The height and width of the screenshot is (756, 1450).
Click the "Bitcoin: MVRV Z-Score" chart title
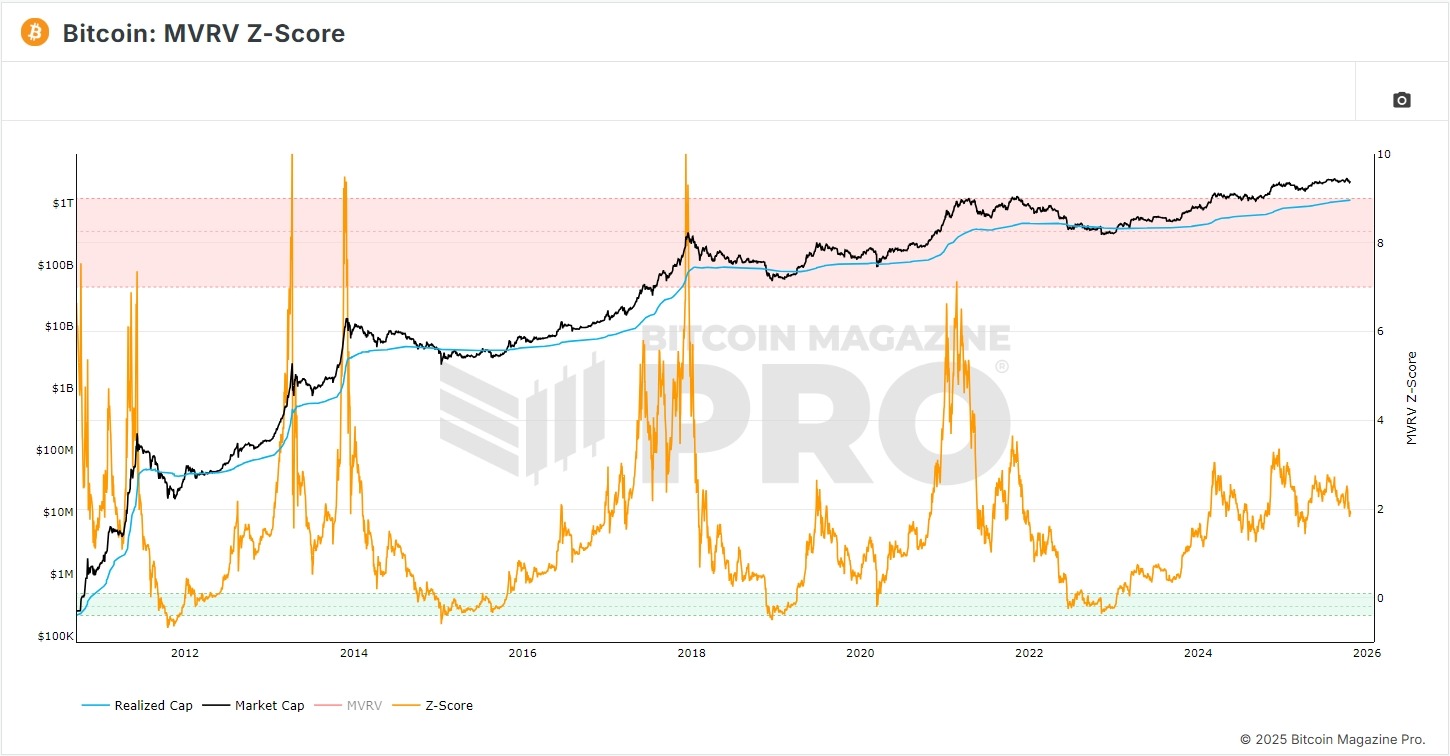203,33
